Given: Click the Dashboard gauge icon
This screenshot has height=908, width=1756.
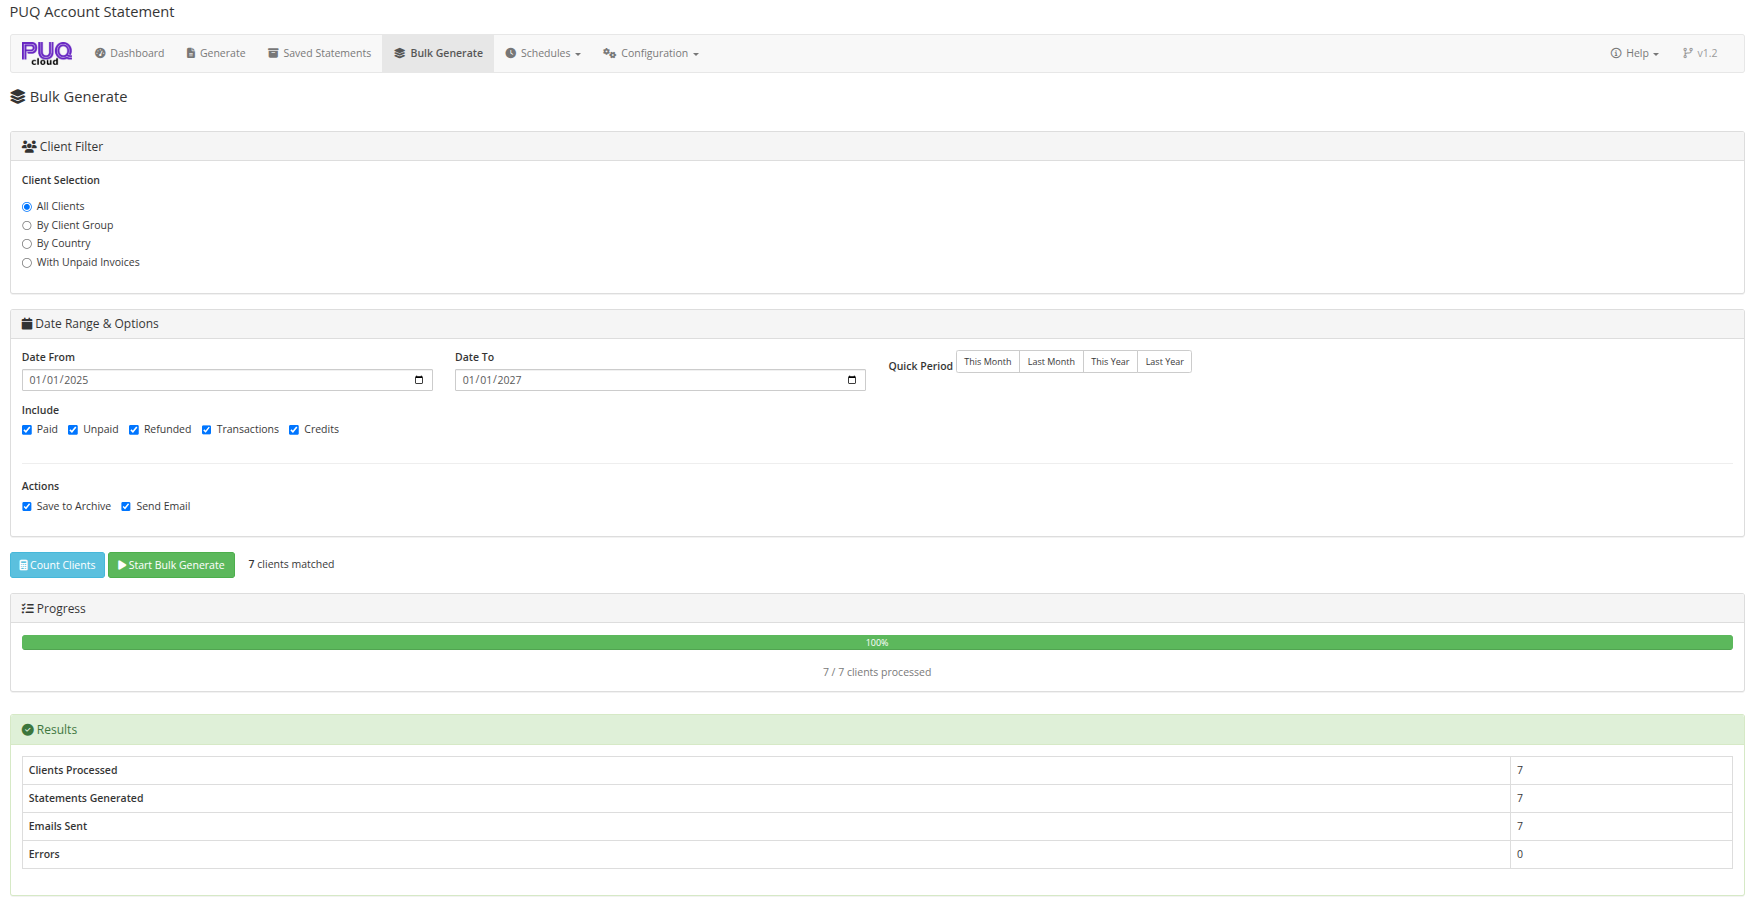Looking at the screenshot, I should 100,54.
